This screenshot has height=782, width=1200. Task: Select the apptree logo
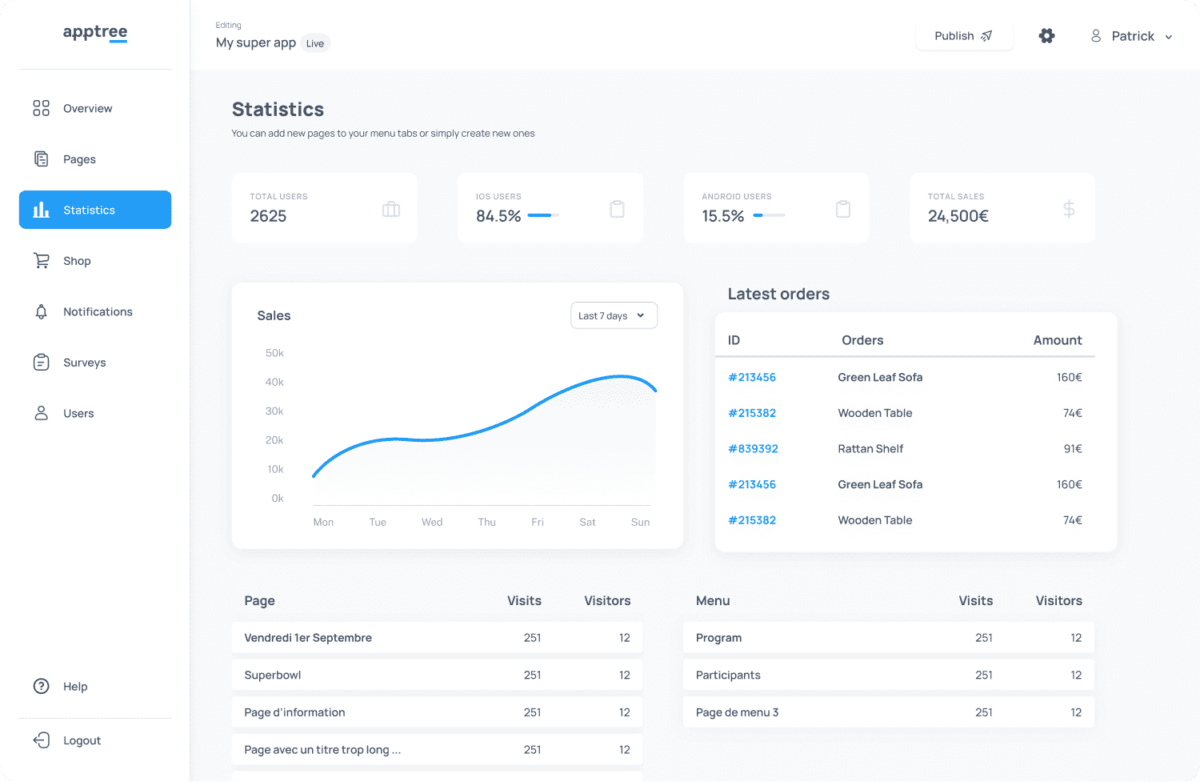coord(95,32)
